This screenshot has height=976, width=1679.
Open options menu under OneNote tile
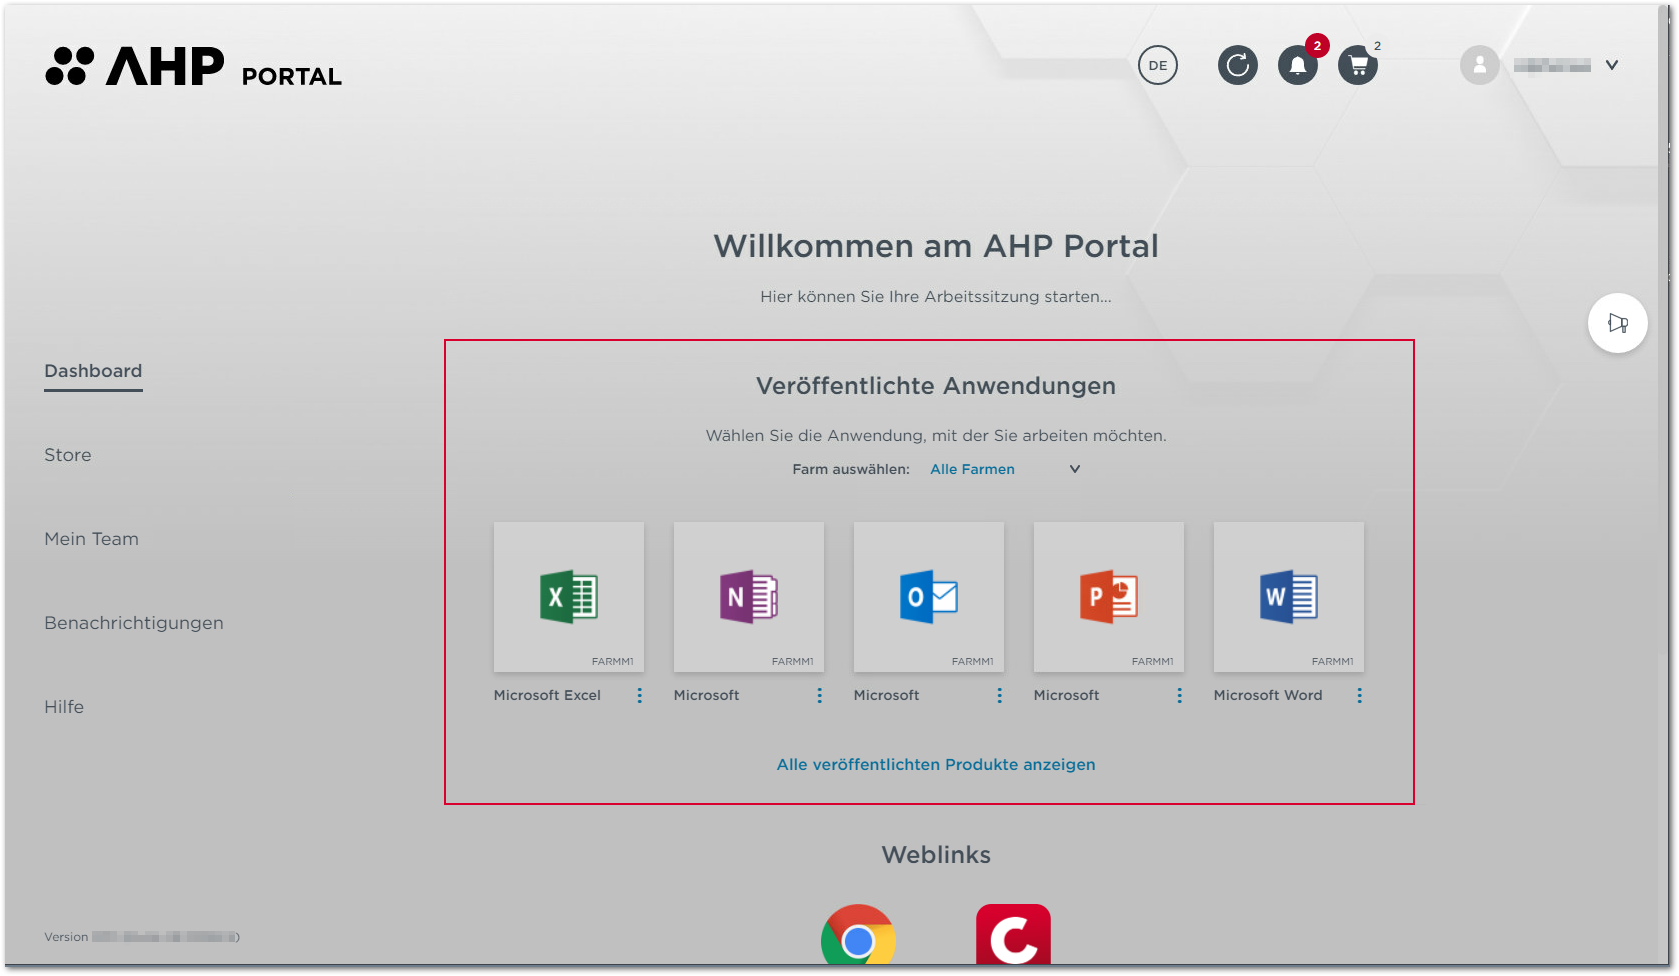point(820,696)
